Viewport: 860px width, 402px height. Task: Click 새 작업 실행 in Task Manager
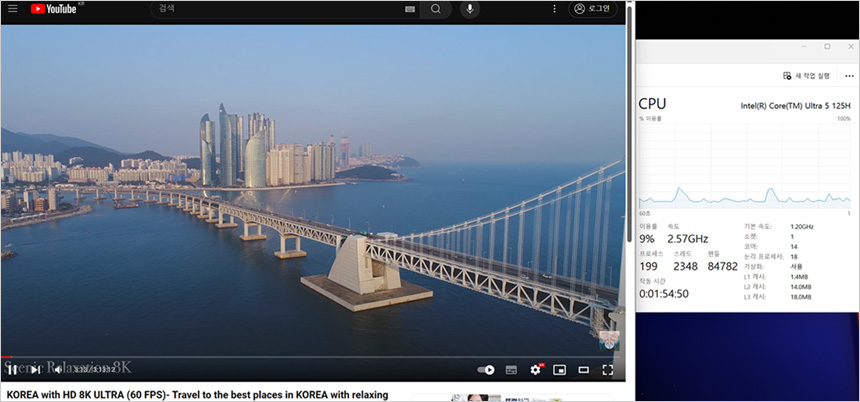[806, 76]
